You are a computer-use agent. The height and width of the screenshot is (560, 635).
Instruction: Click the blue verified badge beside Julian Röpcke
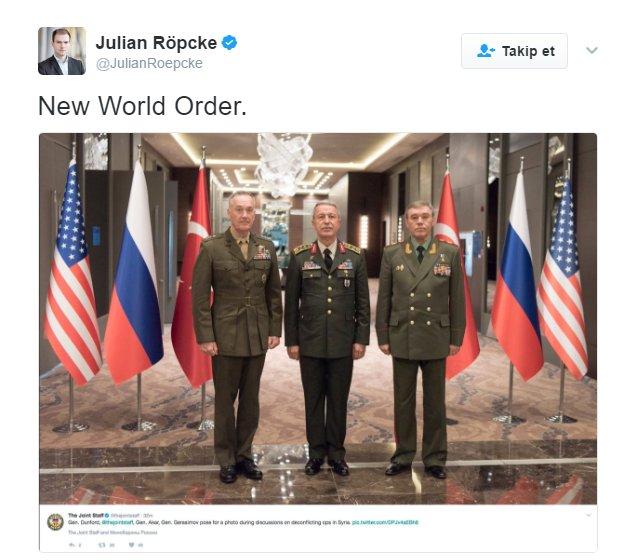(230, 43)
